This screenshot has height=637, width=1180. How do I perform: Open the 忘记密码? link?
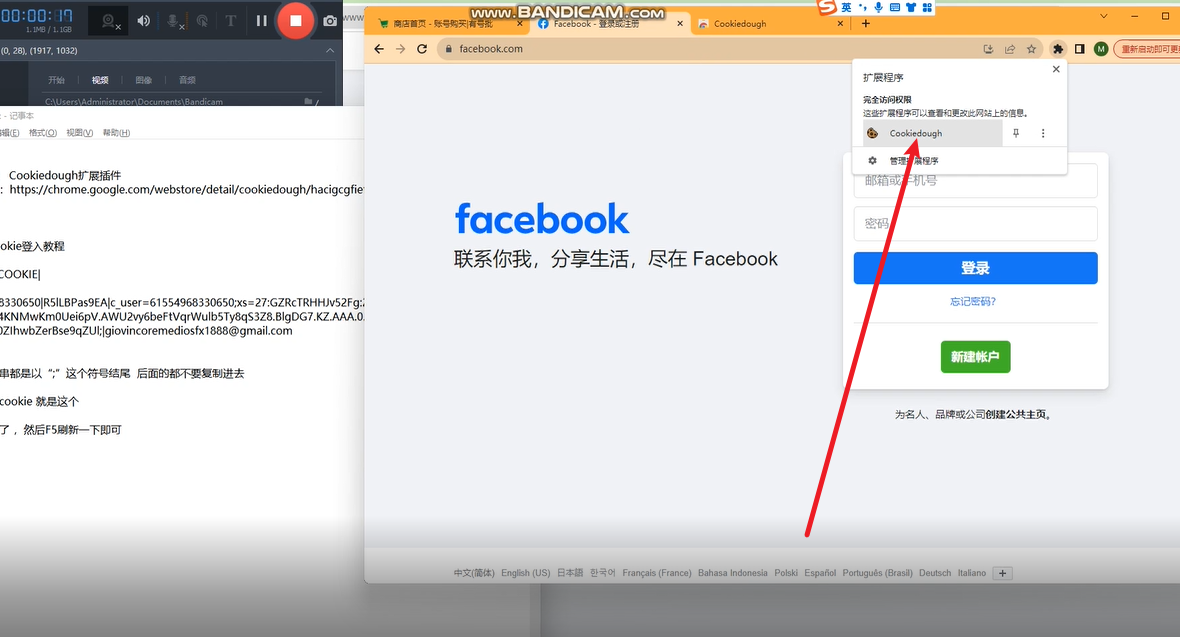[973, 302]
